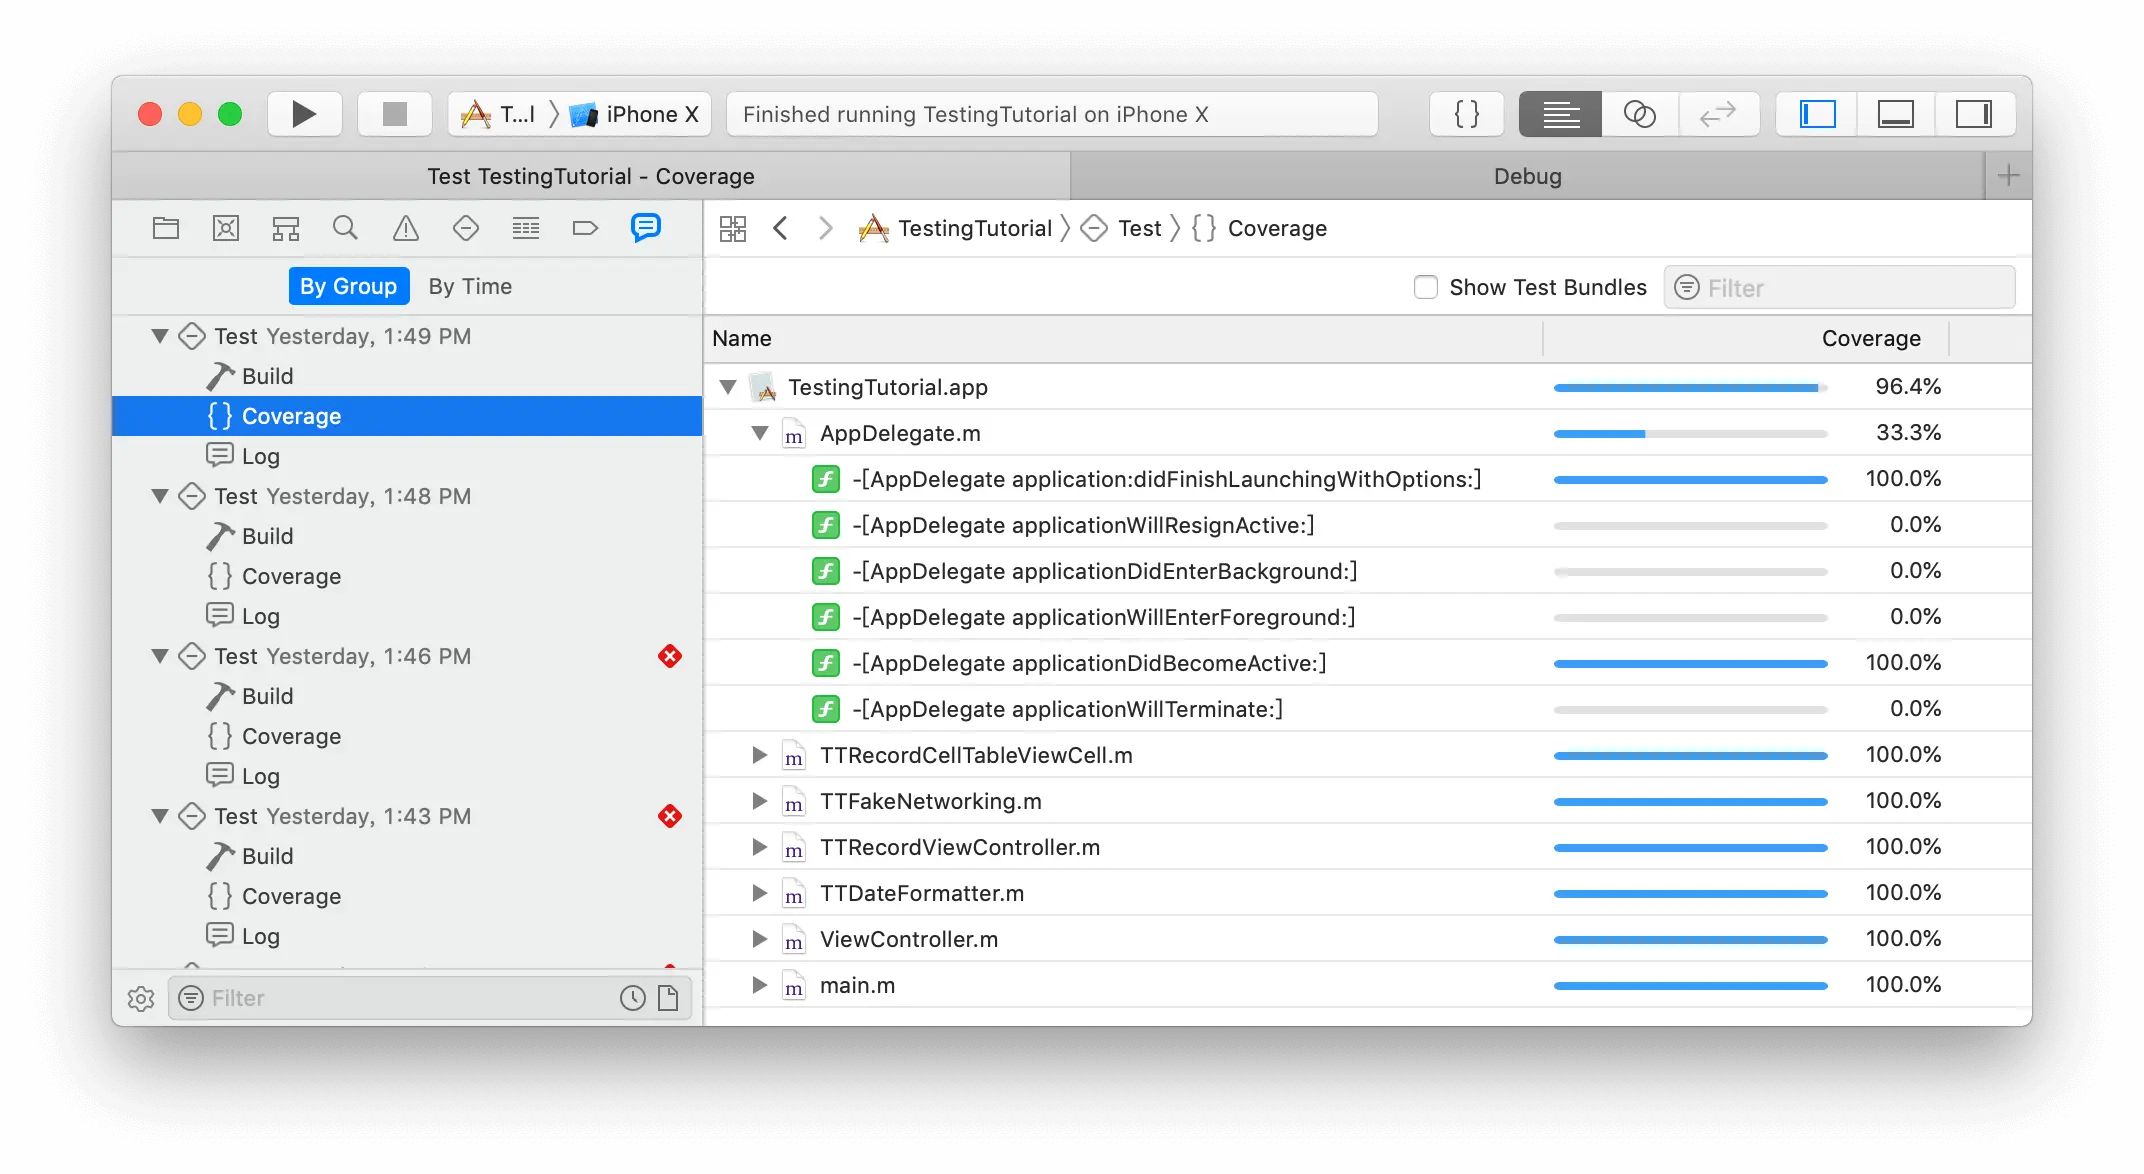Collapse the Test Yesterday 1:48 PM group
This screenshot has height=1174, width=2144.
point(159,496)
